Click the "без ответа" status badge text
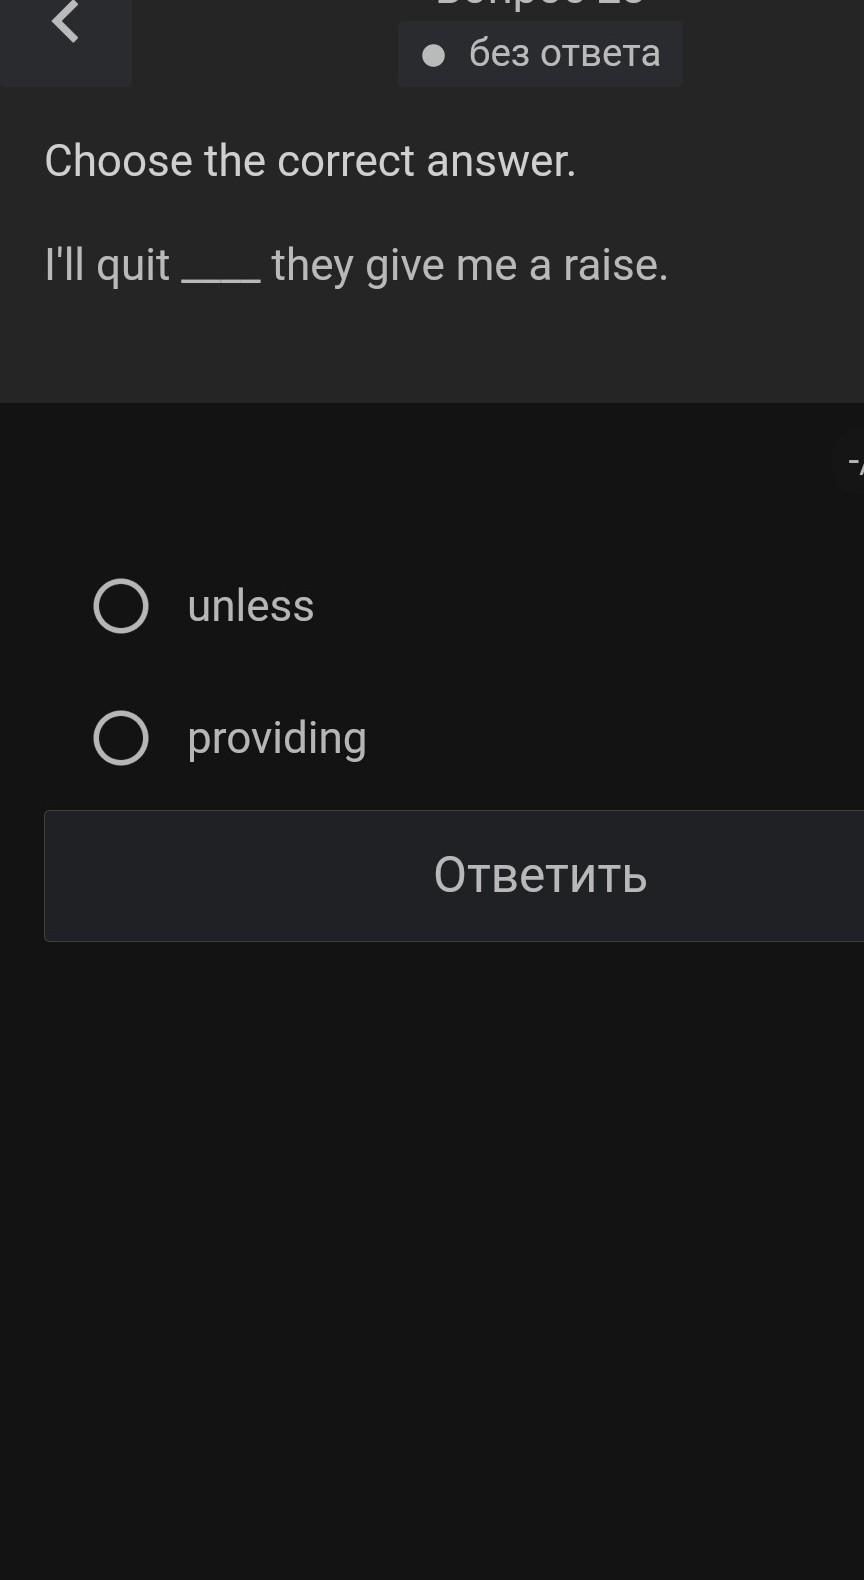This screenshot has width=864, height=1580. pyautogui.click(x=564, y=54)
